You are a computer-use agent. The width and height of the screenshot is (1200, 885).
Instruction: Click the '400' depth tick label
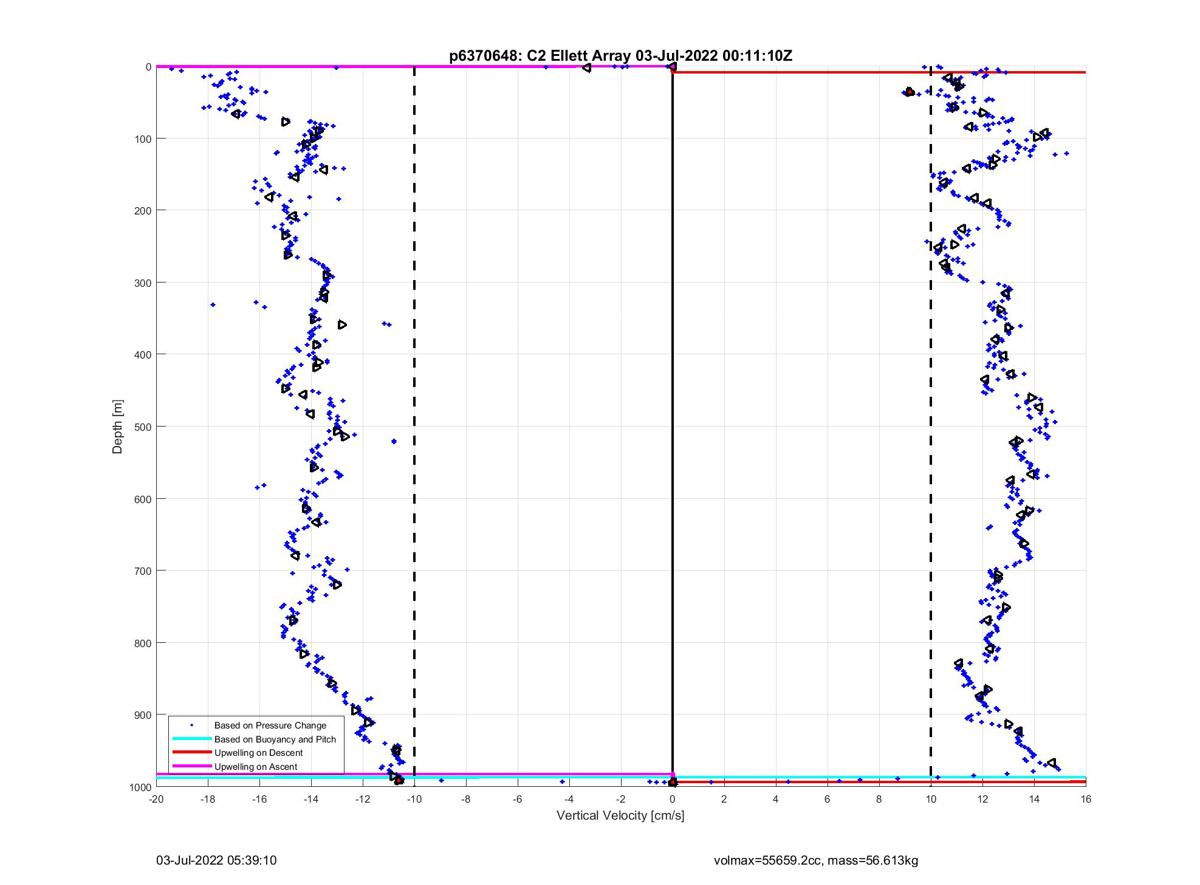coord(141,355)
